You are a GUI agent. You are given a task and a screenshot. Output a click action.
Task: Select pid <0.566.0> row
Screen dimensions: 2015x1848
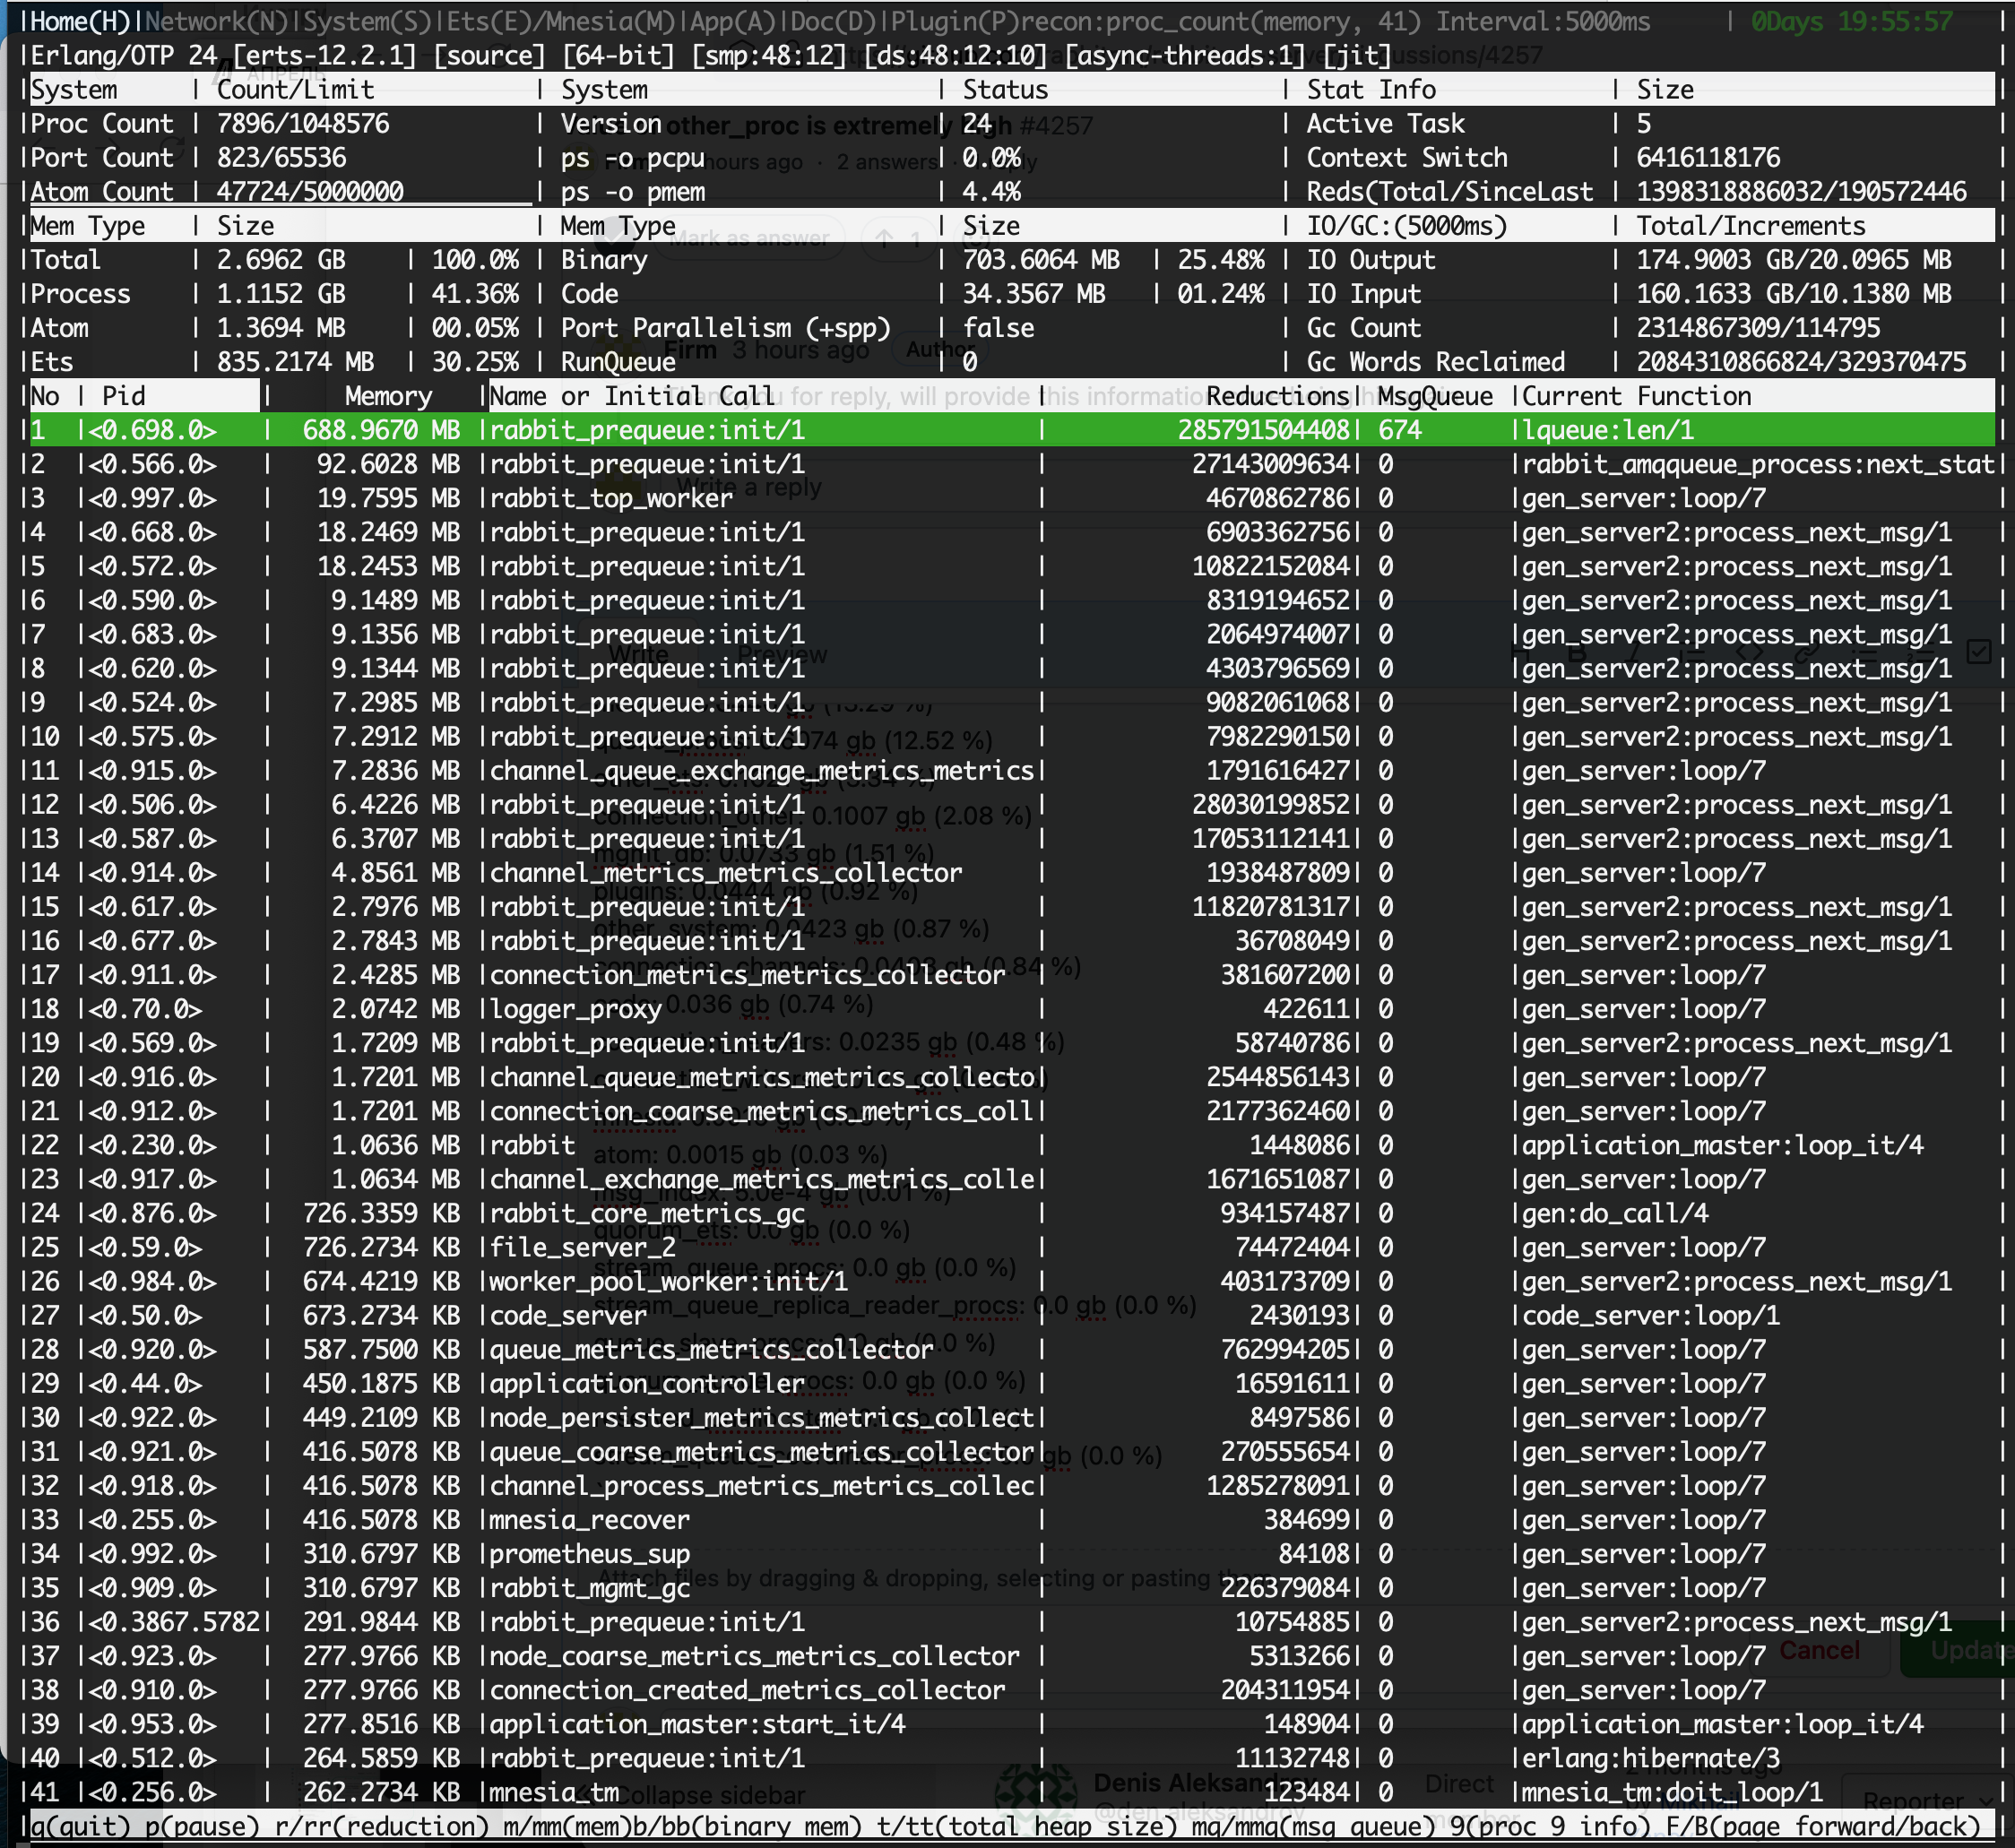pyautogui.click(x=1010, y=464)
